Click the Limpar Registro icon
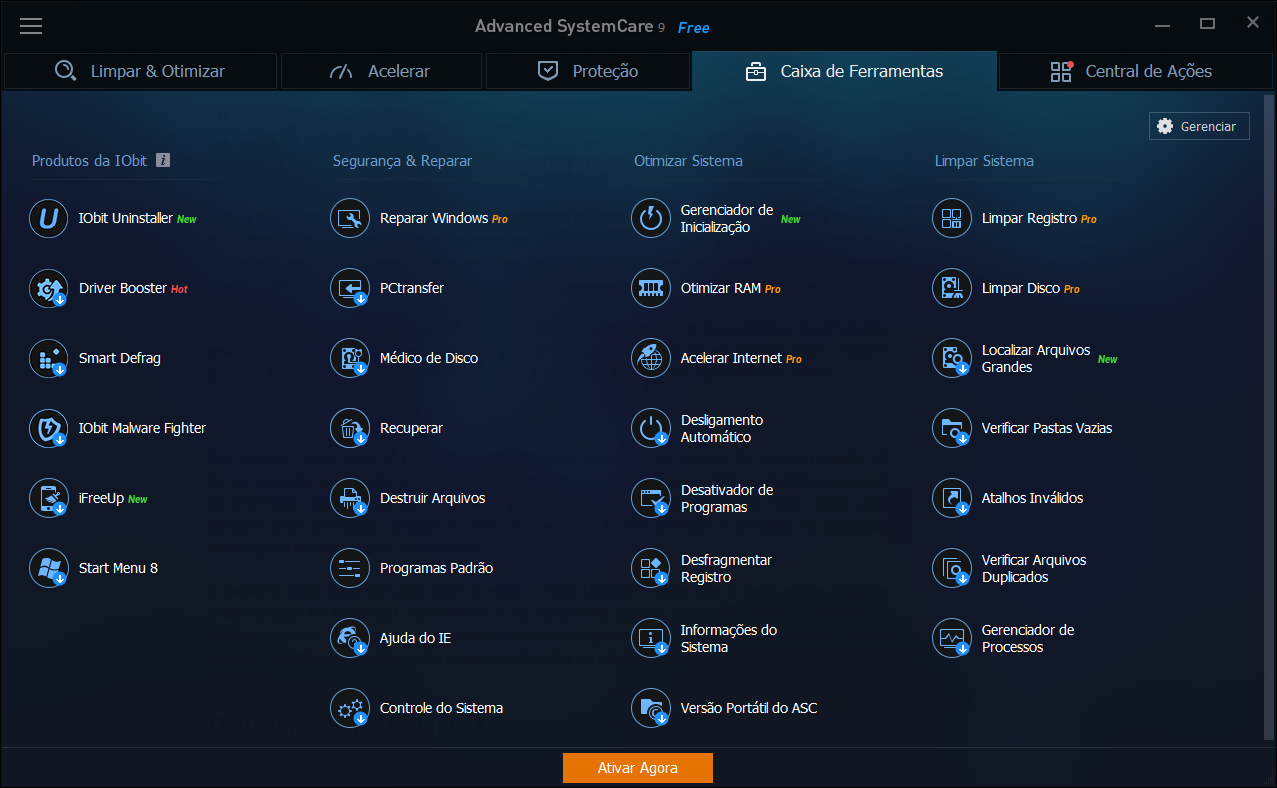The image size is (1277, 788). [x=952, y=218]
